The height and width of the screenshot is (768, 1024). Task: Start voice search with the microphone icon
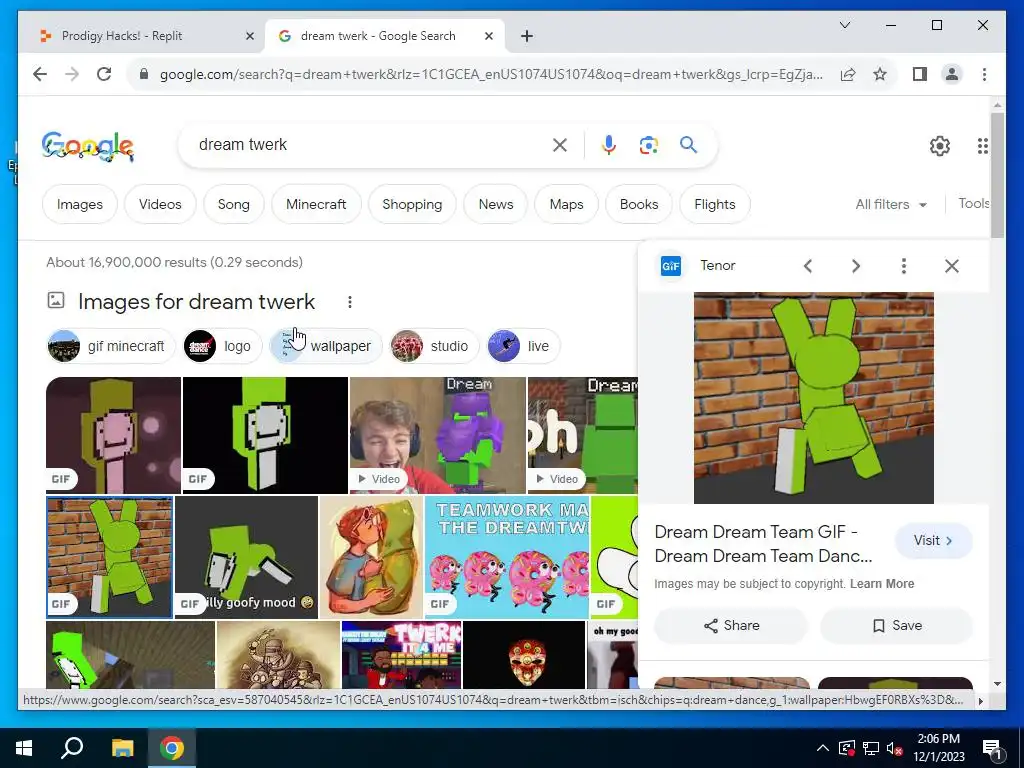point(609,145)
